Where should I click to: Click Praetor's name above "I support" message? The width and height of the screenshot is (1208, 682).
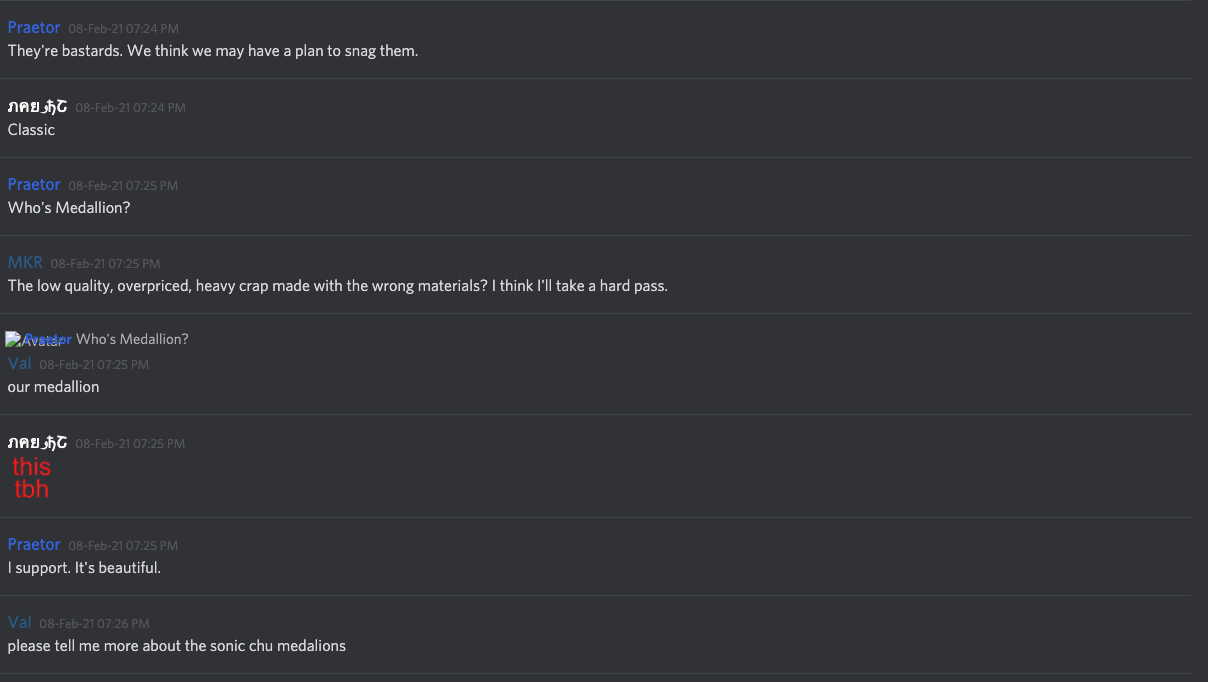(34, 545)
